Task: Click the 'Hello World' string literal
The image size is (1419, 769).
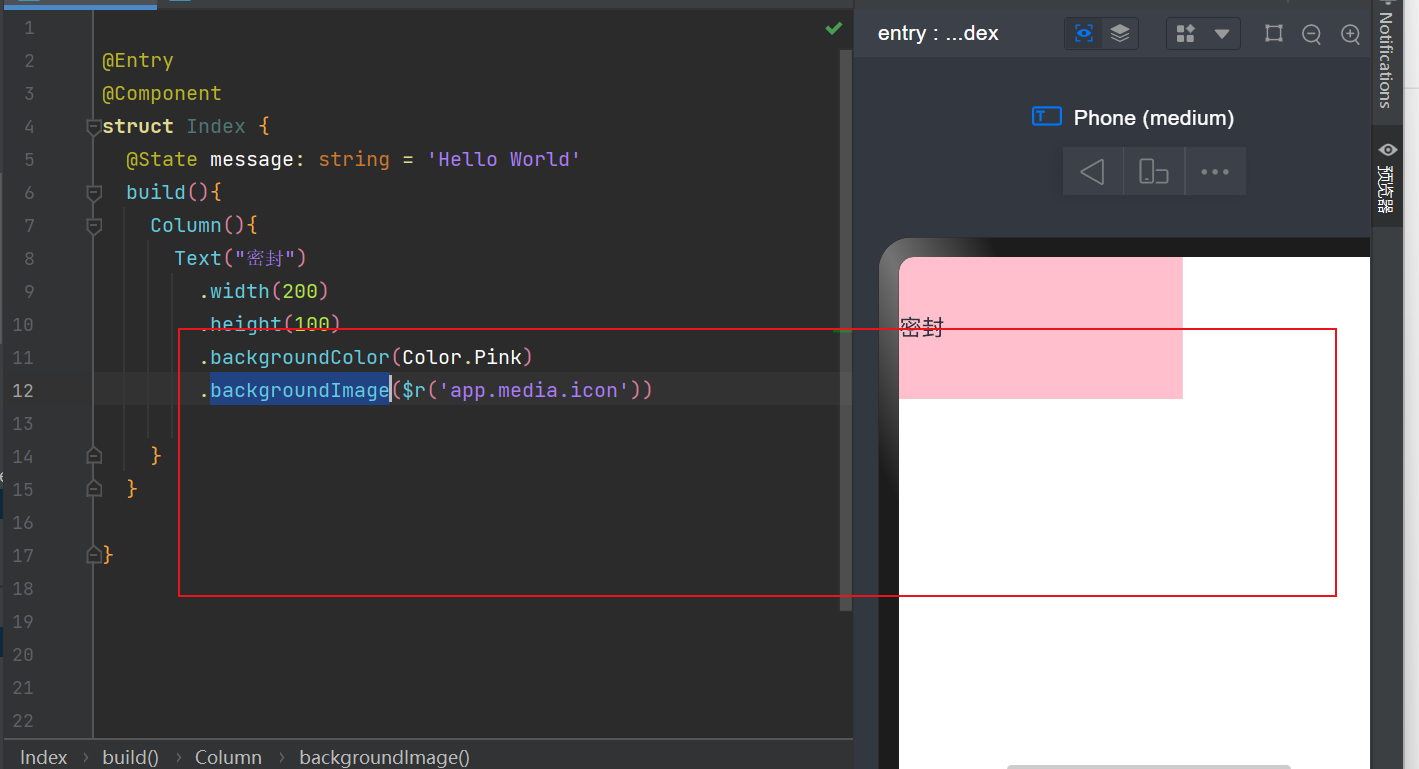Action: point(504,160)
